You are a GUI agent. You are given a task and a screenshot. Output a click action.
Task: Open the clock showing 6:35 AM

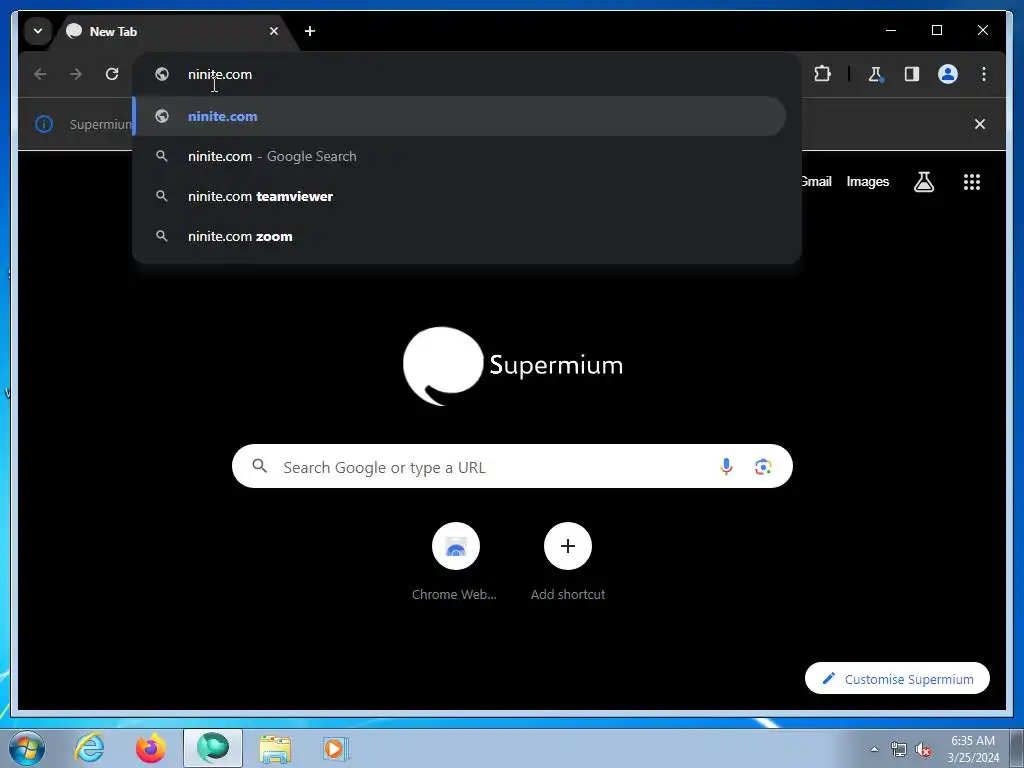pos(973,749)
